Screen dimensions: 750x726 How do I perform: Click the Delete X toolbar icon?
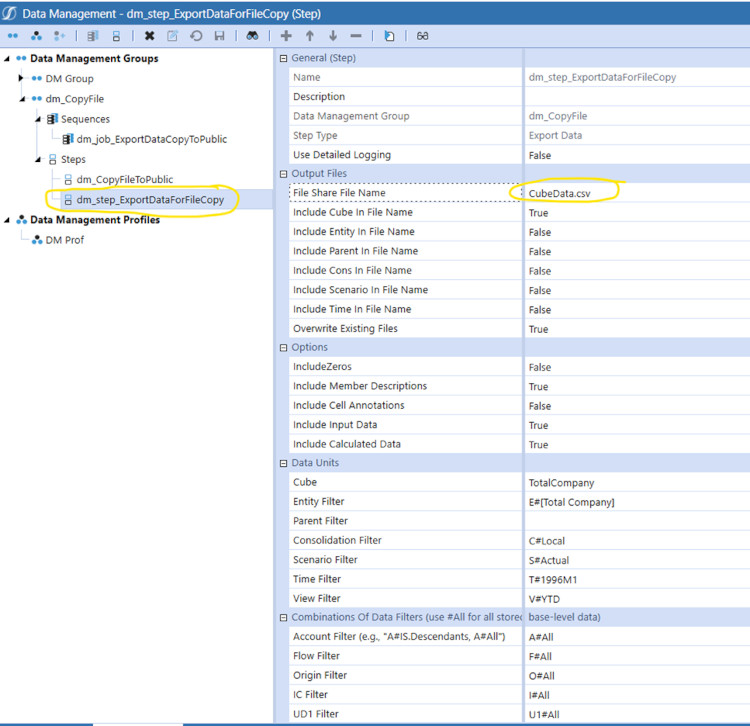(150, 36)
